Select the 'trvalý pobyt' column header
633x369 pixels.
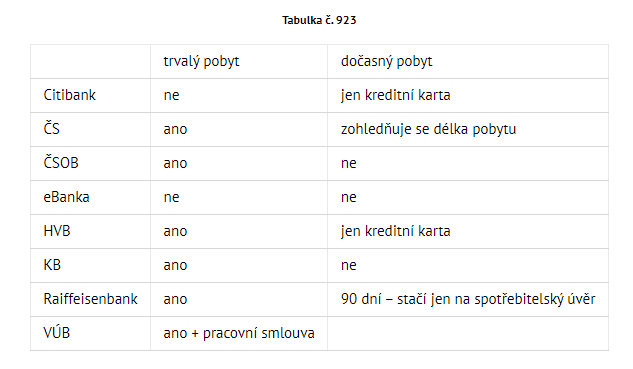click(201, 61)
